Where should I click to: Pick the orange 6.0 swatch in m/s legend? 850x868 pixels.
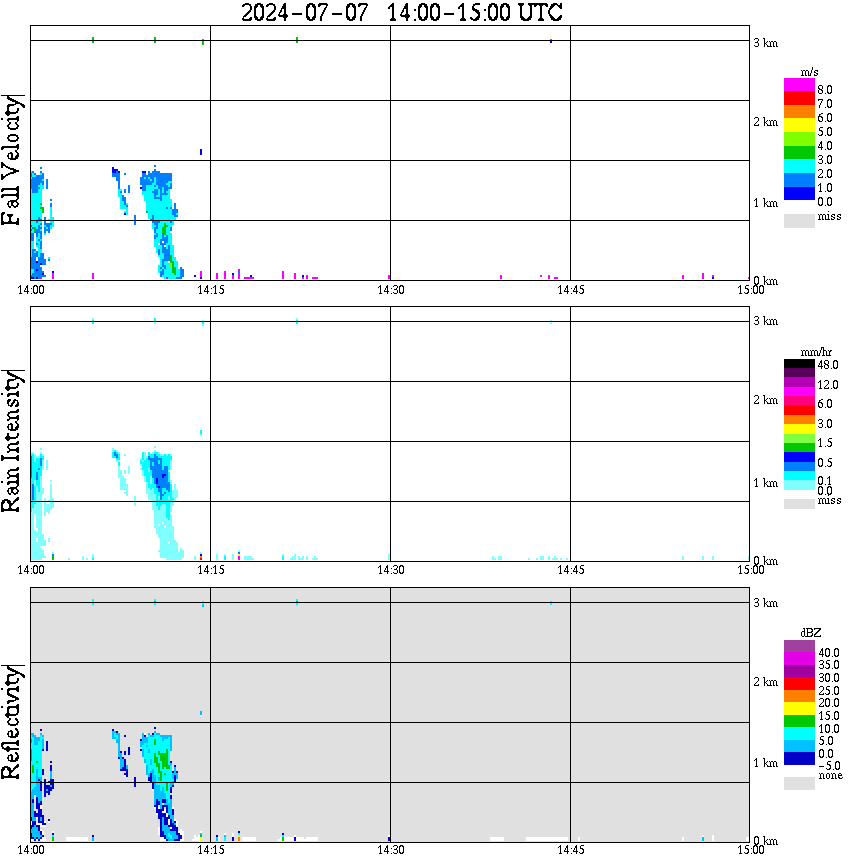click(x=799, y=112)
